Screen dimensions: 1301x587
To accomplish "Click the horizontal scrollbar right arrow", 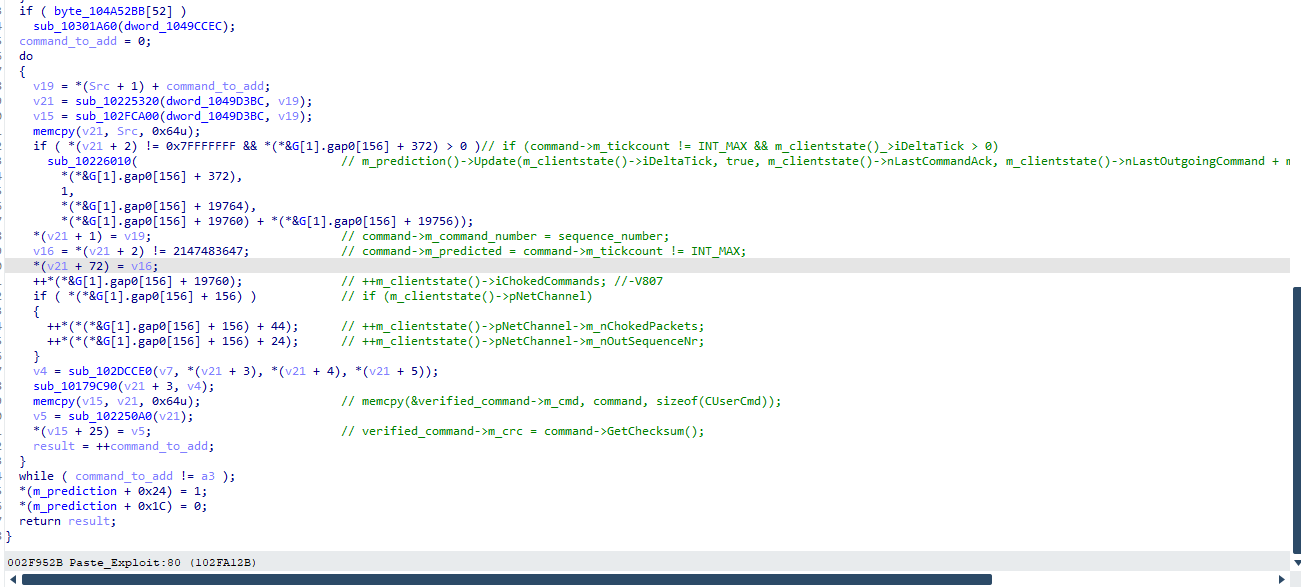I will coord(1283,579).
